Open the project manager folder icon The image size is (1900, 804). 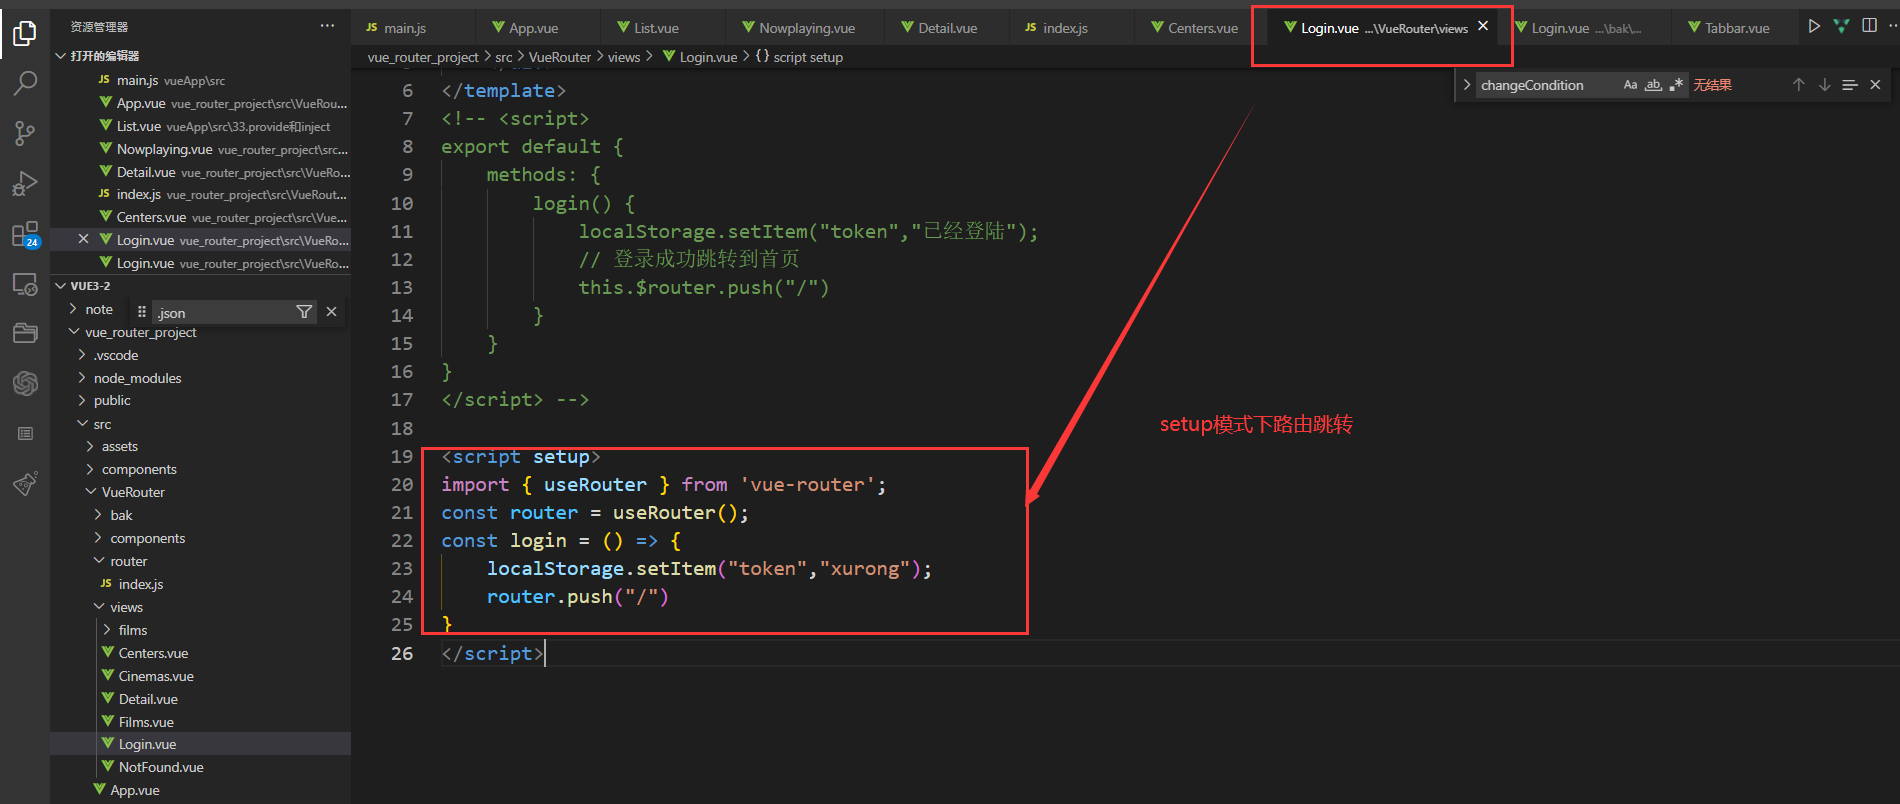tap(25, 333)
